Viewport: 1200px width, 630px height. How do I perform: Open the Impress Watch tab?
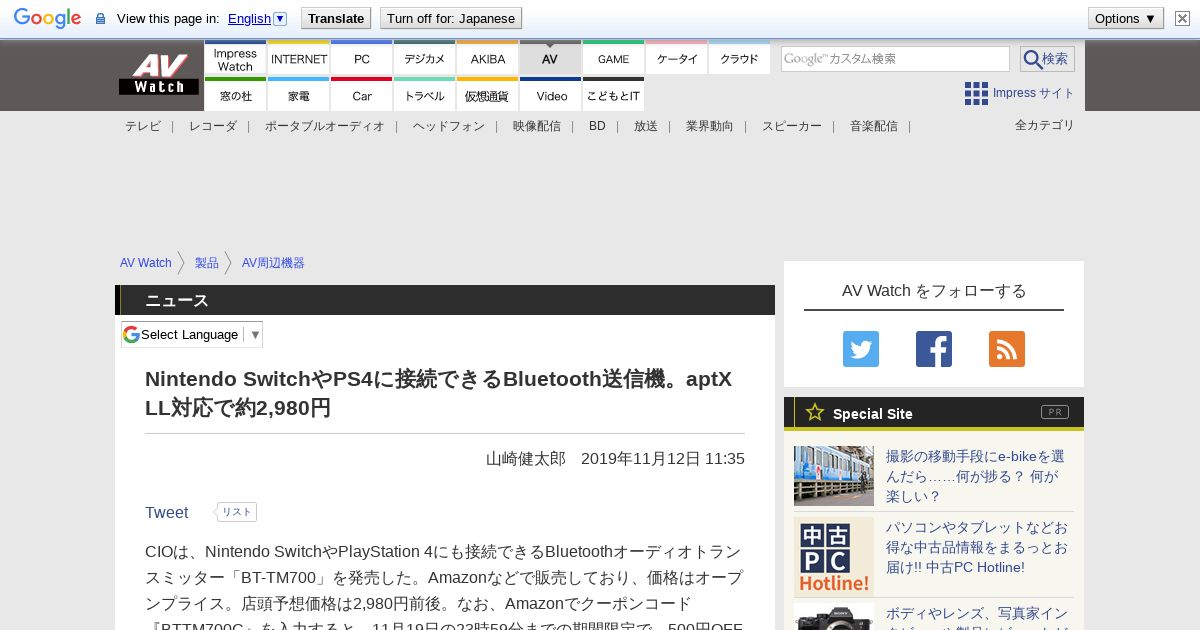coord(235,59)
